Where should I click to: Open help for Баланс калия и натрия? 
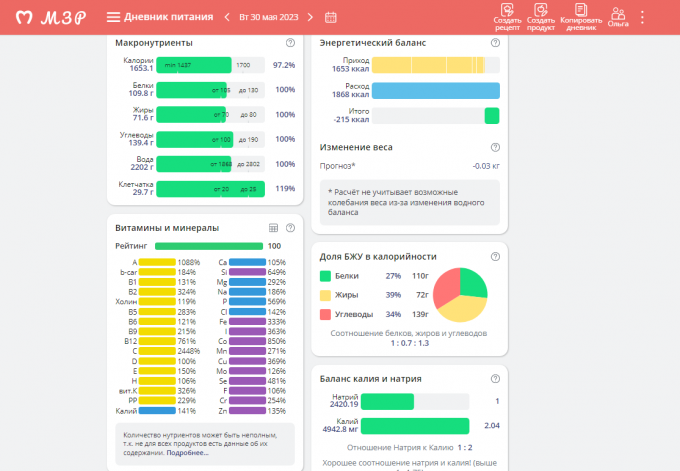tap(495, 379)
